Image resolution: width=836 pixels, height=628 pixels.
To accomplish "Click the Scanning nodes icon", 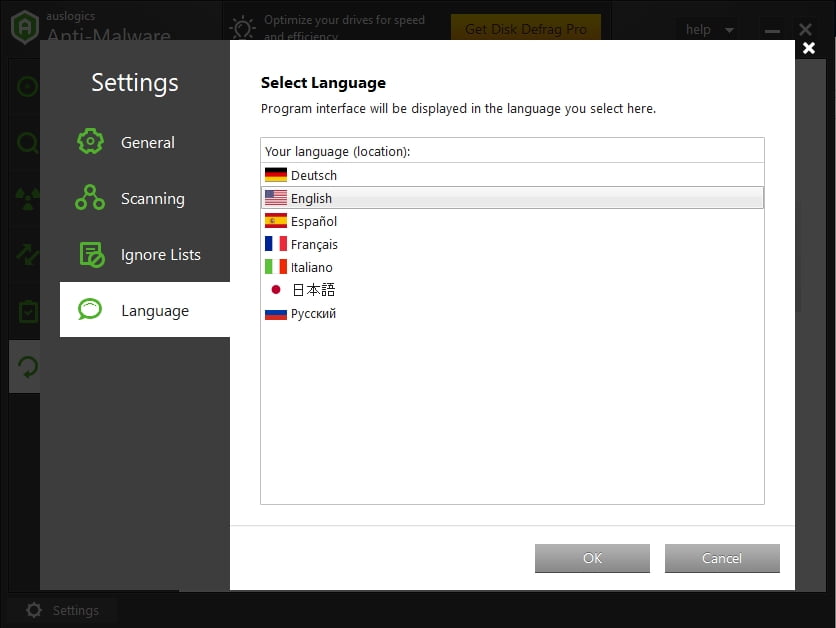I will click(90, 198).
